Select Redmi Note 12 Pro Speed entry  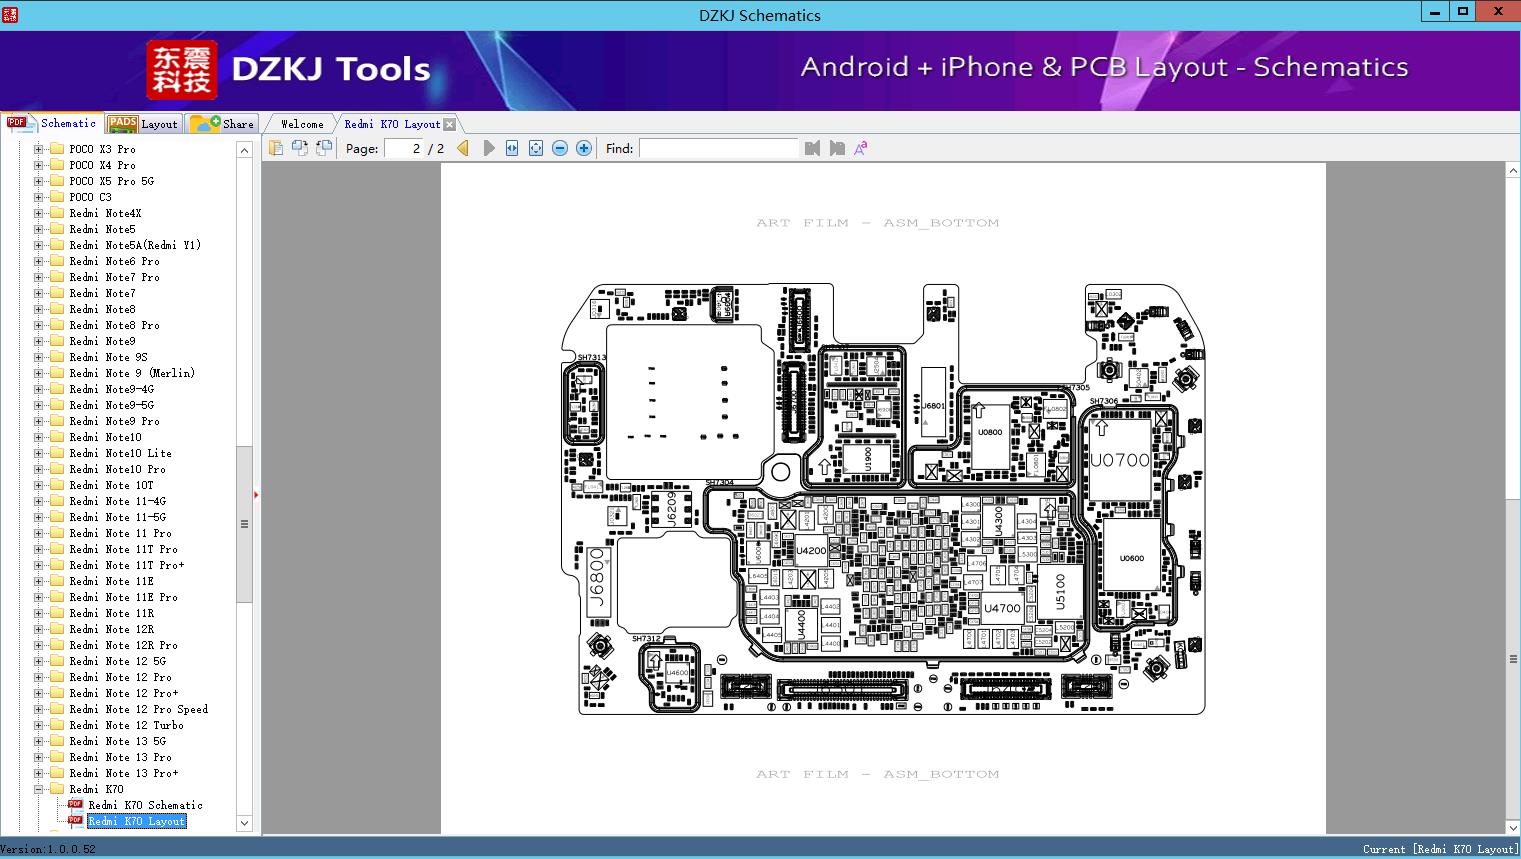click(x=138, y=709)
